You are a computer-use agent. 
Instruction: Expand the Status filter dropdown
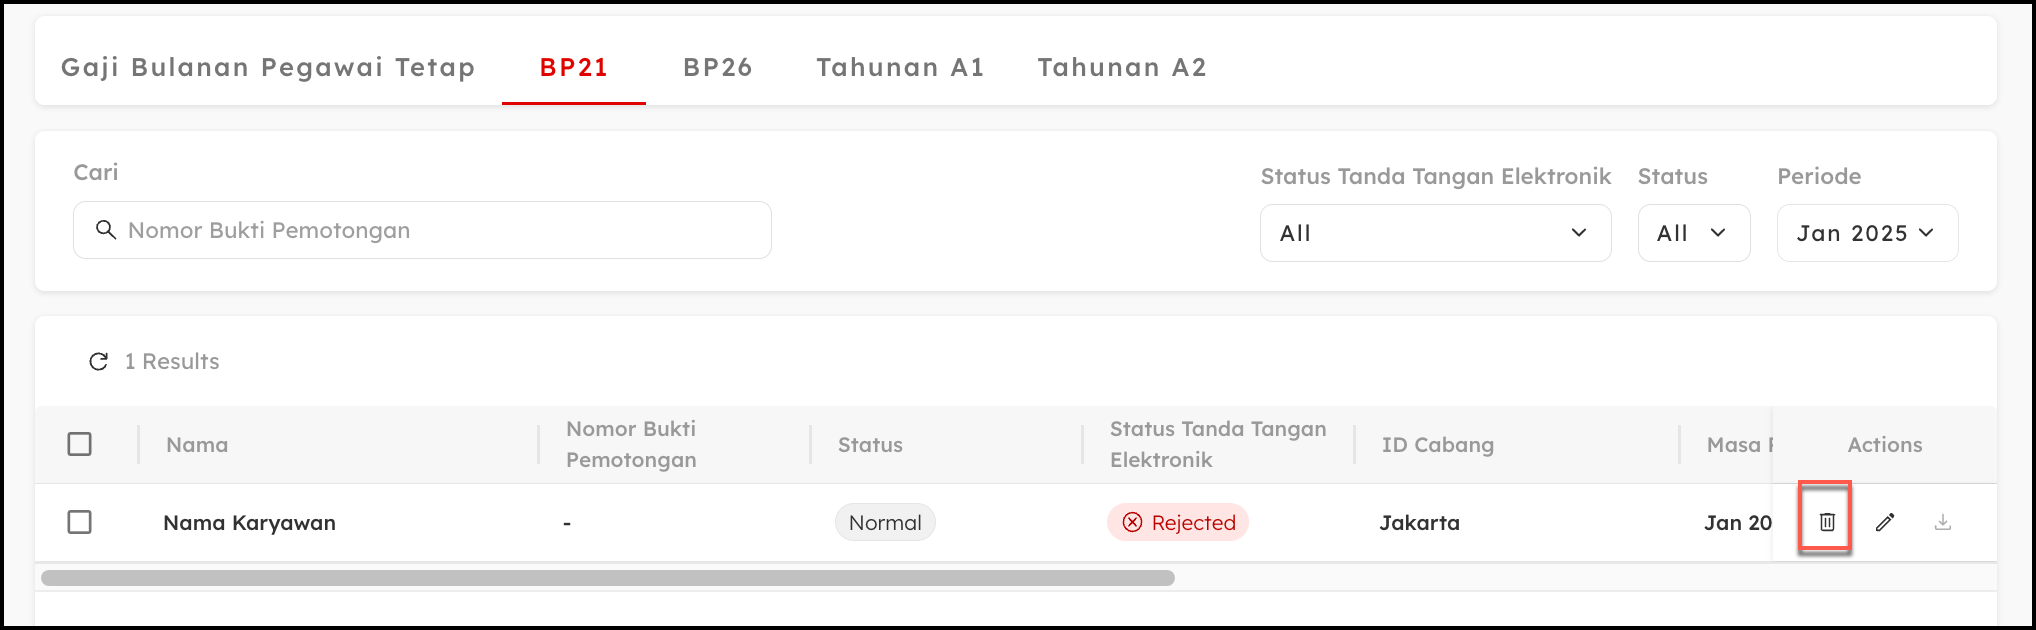(1693, 233)
